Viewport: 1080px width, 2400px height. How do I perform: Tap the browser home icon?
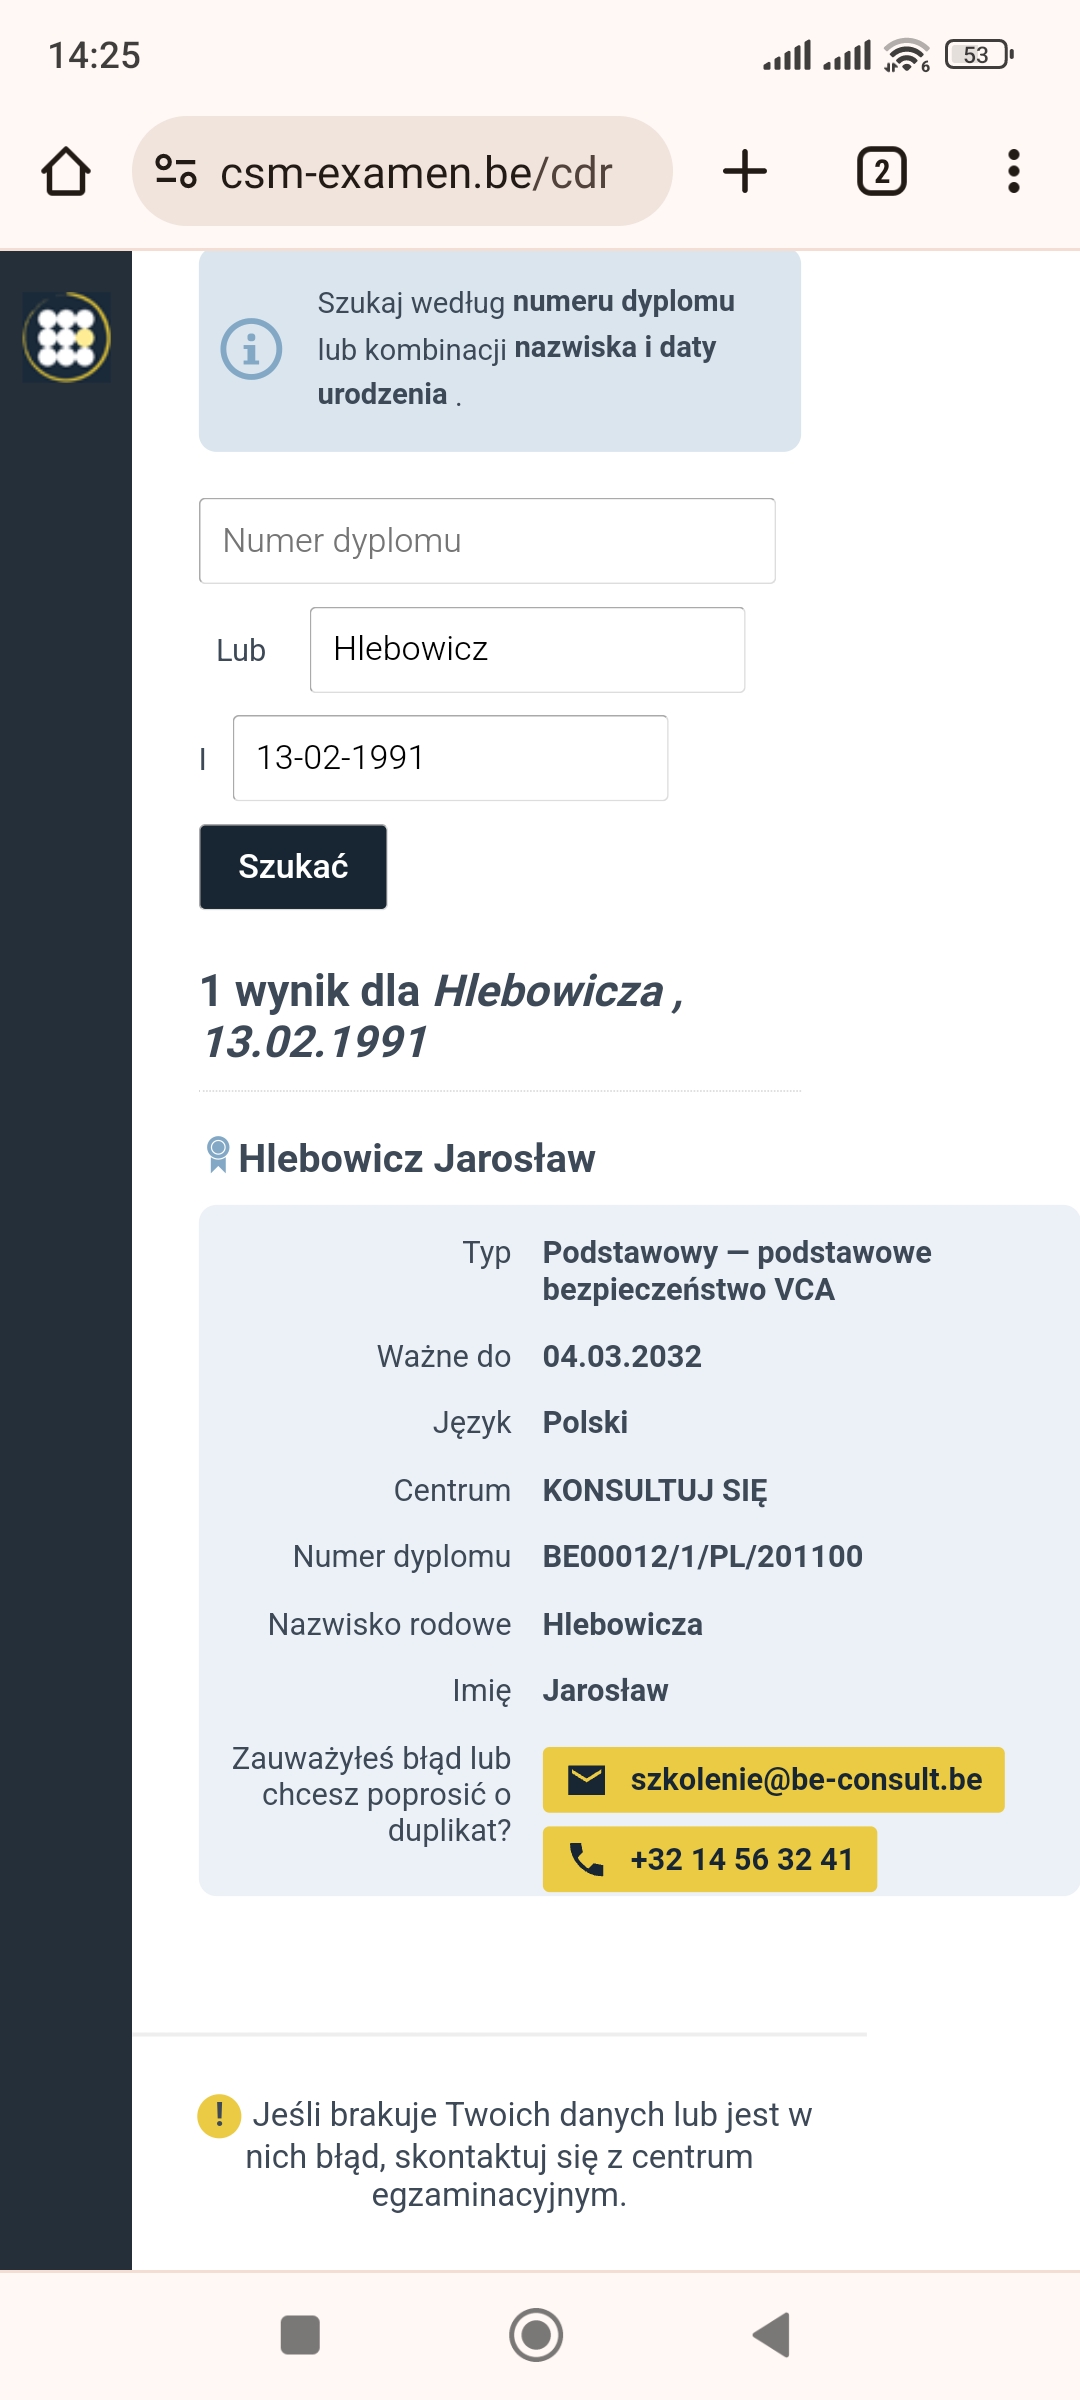66,171
